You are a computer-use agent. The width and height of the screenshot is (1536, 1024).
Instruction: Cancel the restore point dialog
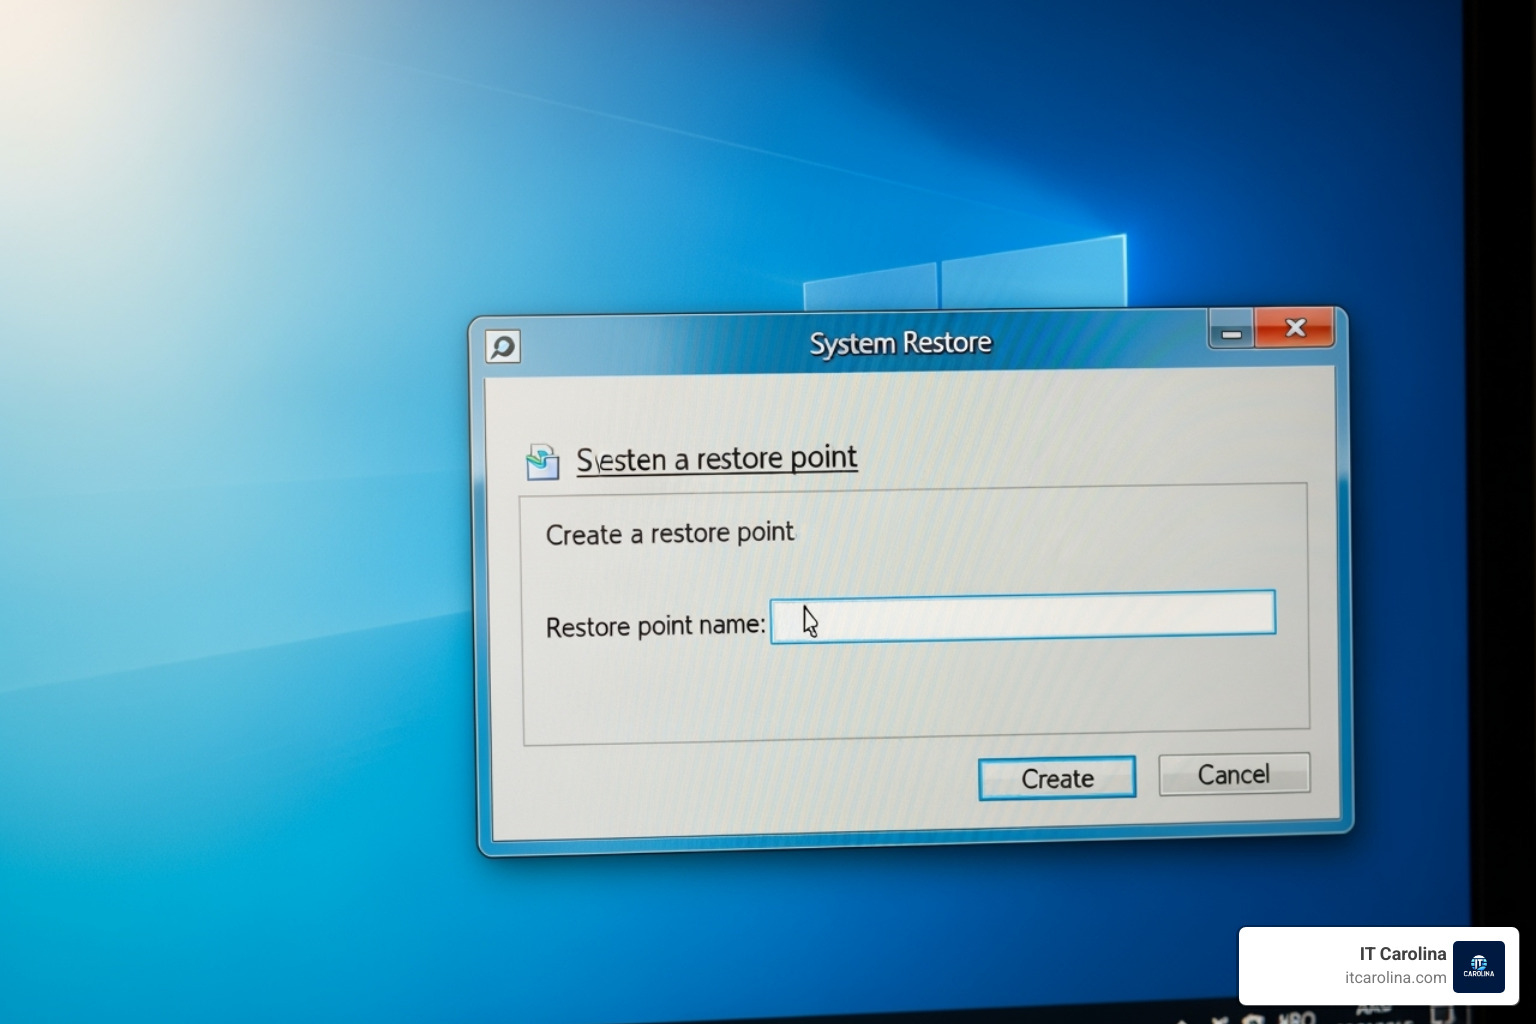click(1233, 775)
